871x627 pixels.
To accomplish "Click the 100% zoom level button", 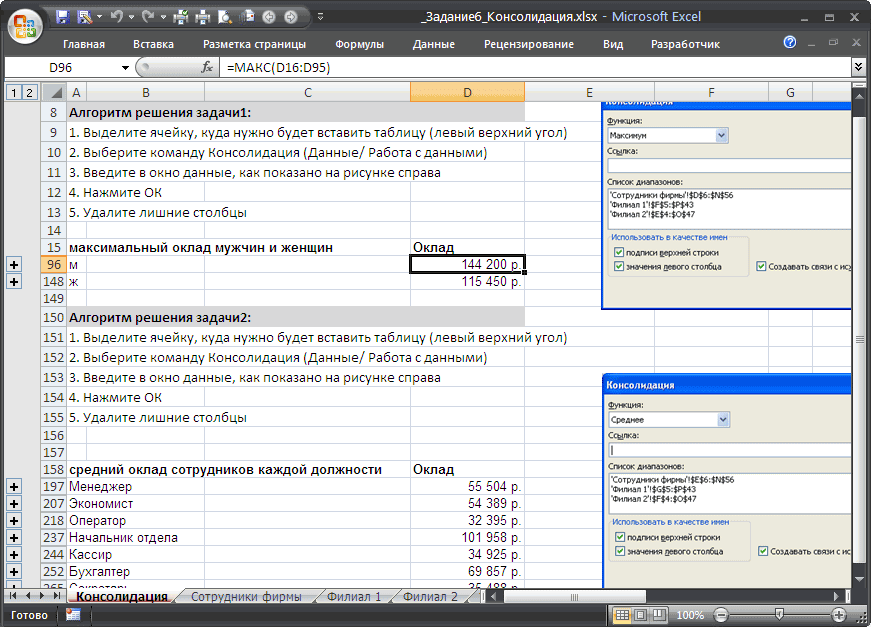I will [x=690, y=615].
